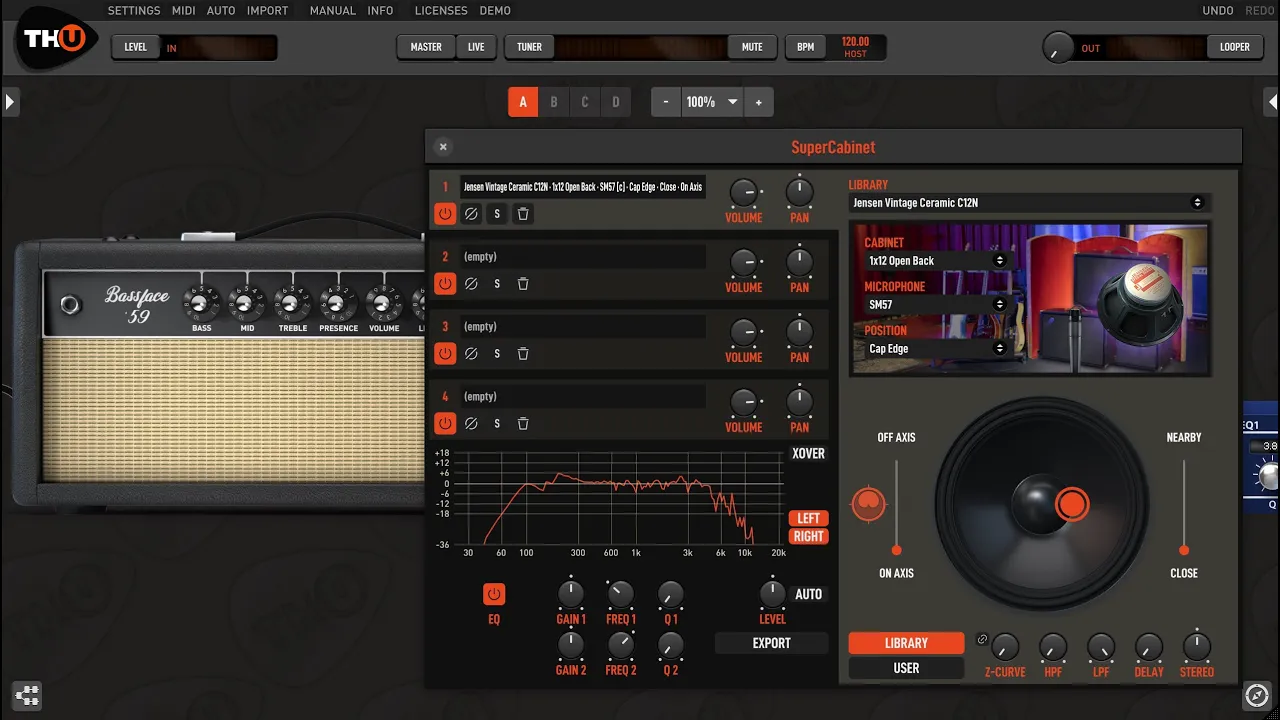Select scene A tab
The height and width of the screenshot is (720, 1280).
coord(523,102)
